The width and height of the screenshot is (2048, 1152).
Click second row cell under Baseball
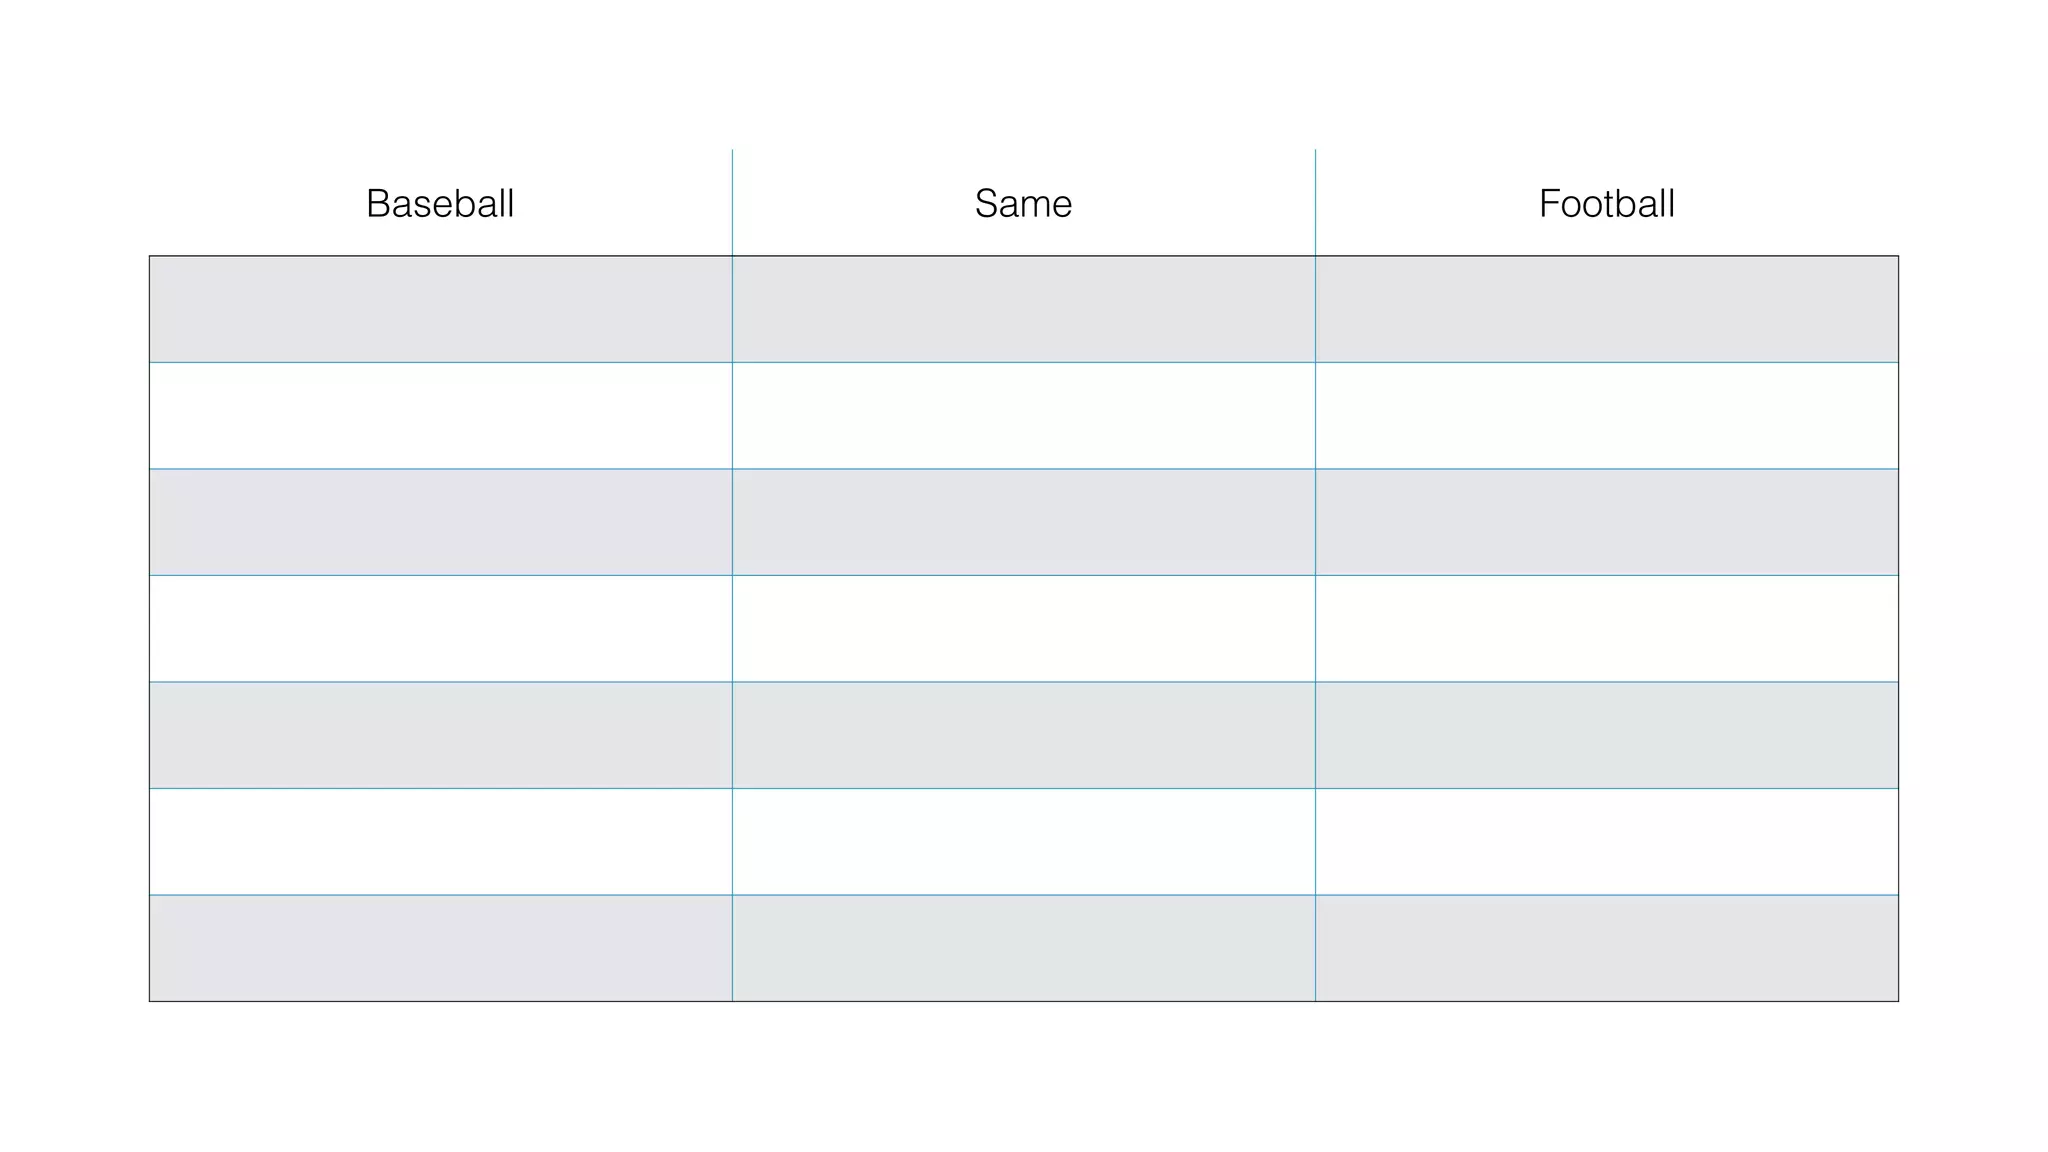tap(440, 415)
